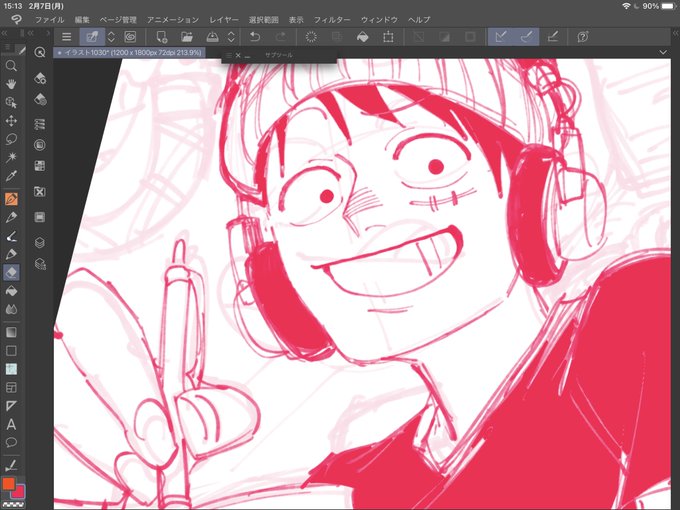Undo the last action
680x510 pixels.
click(255, 37)
